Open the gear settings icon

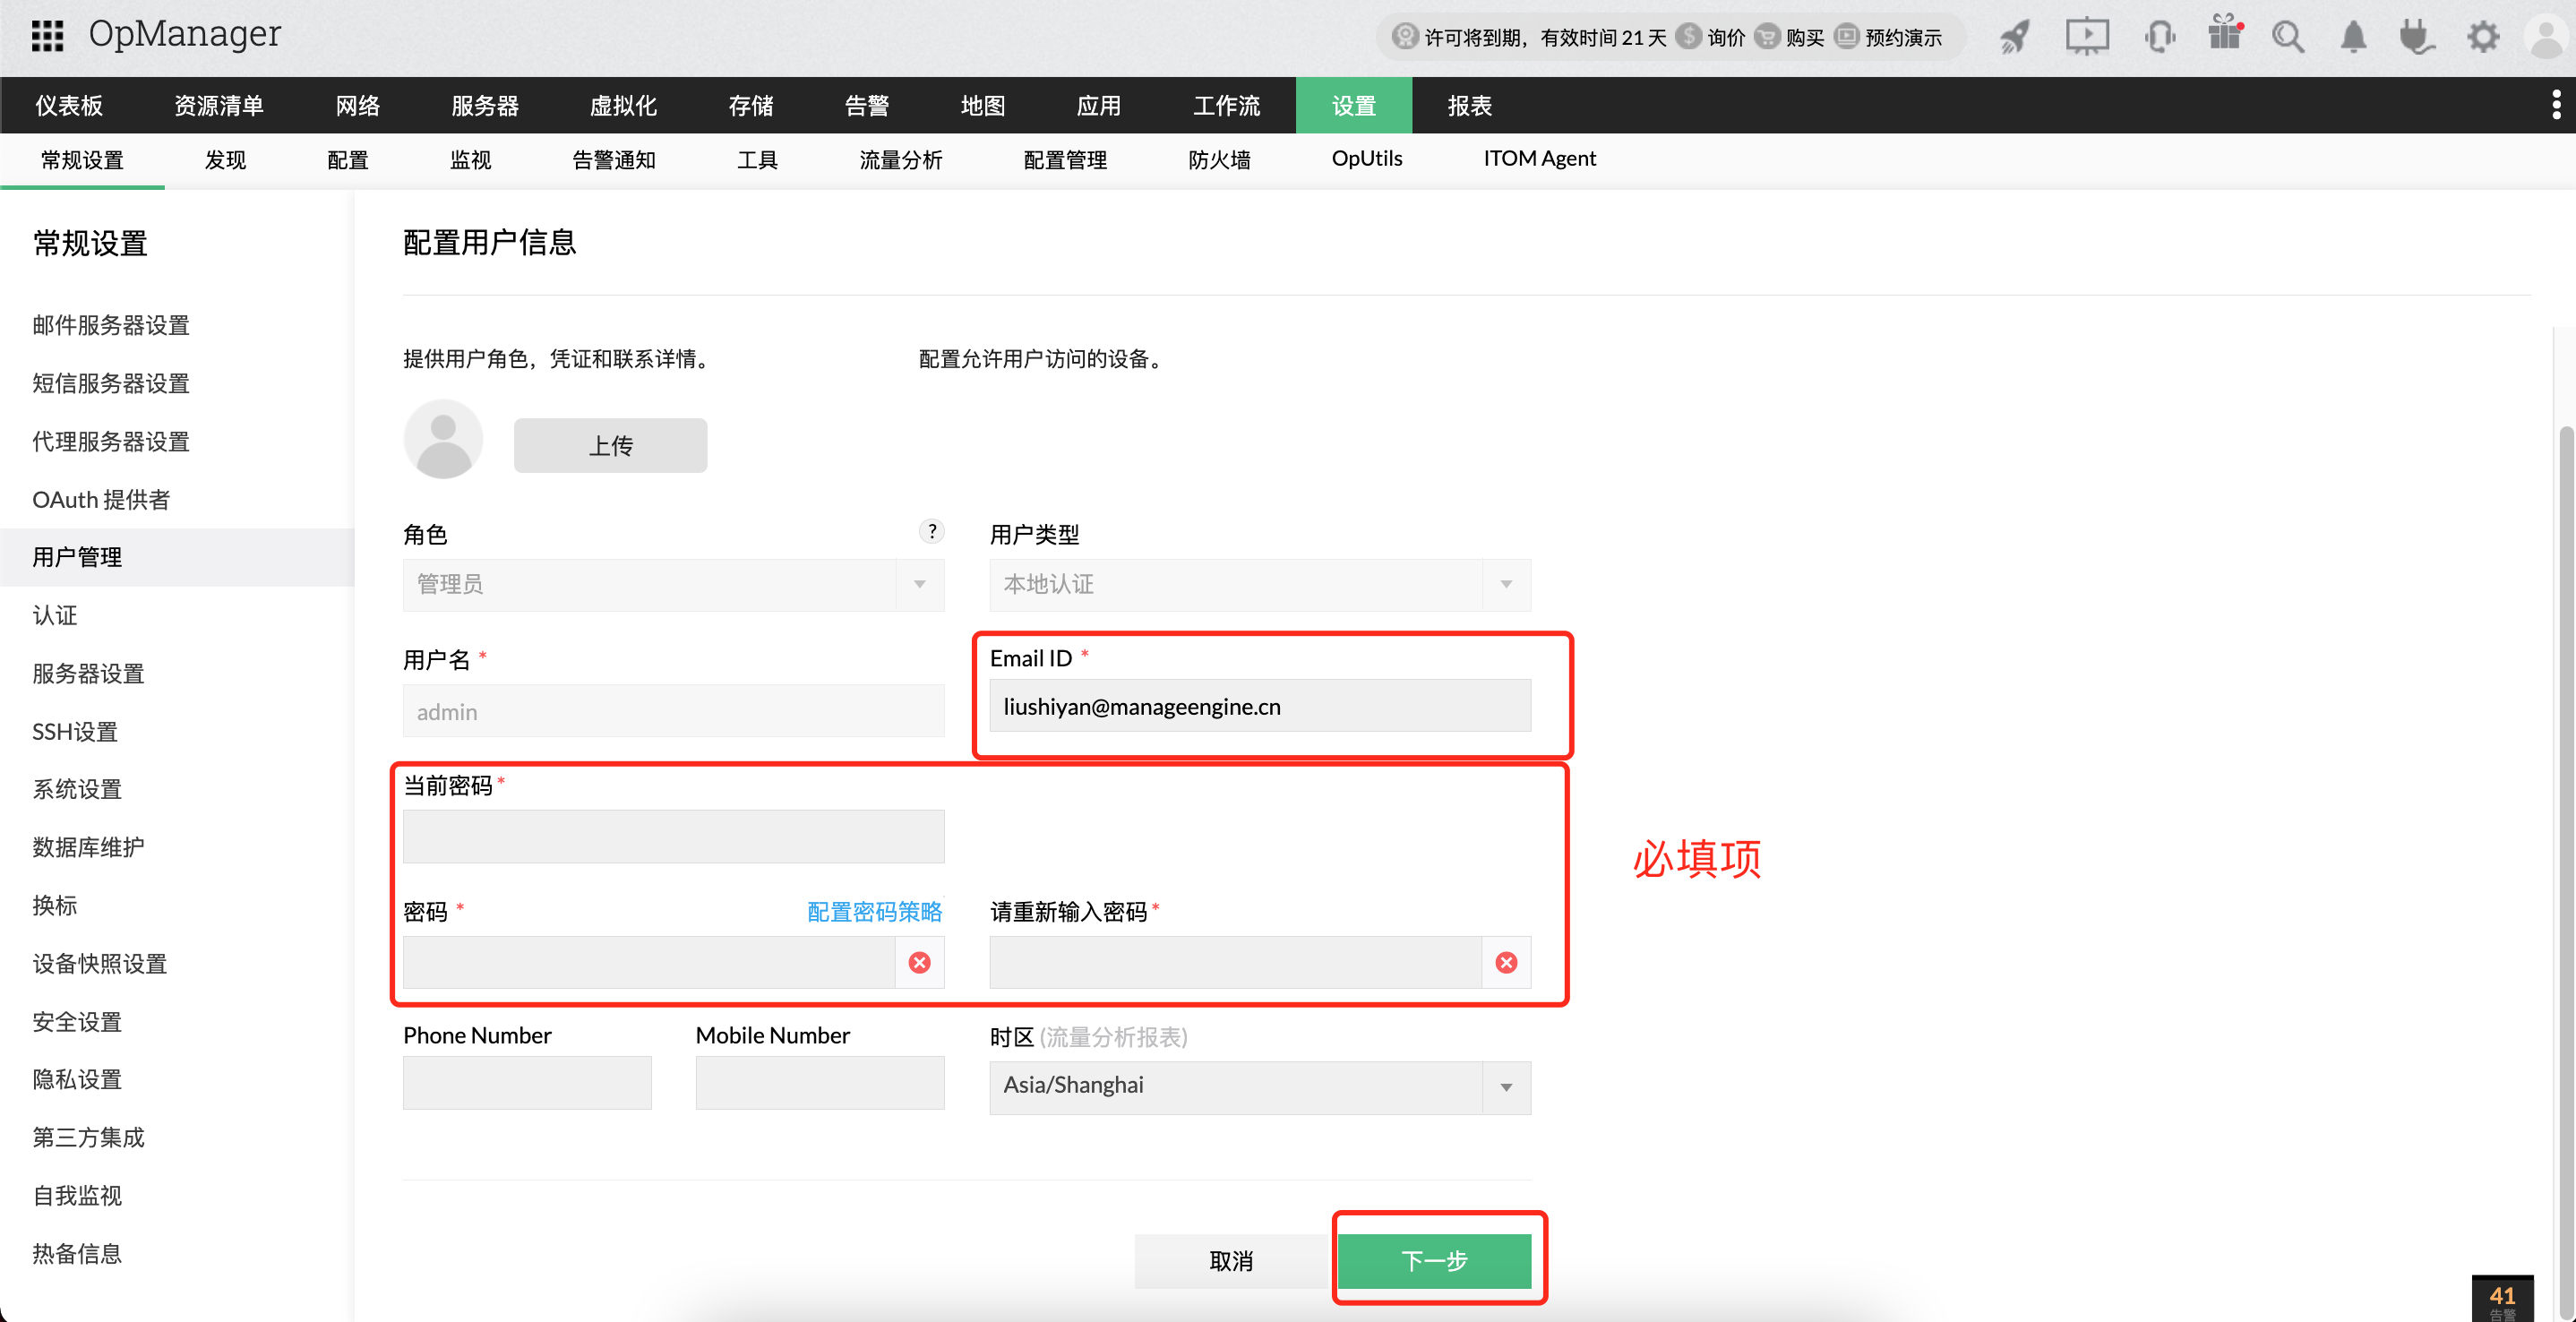[2483, 37]
